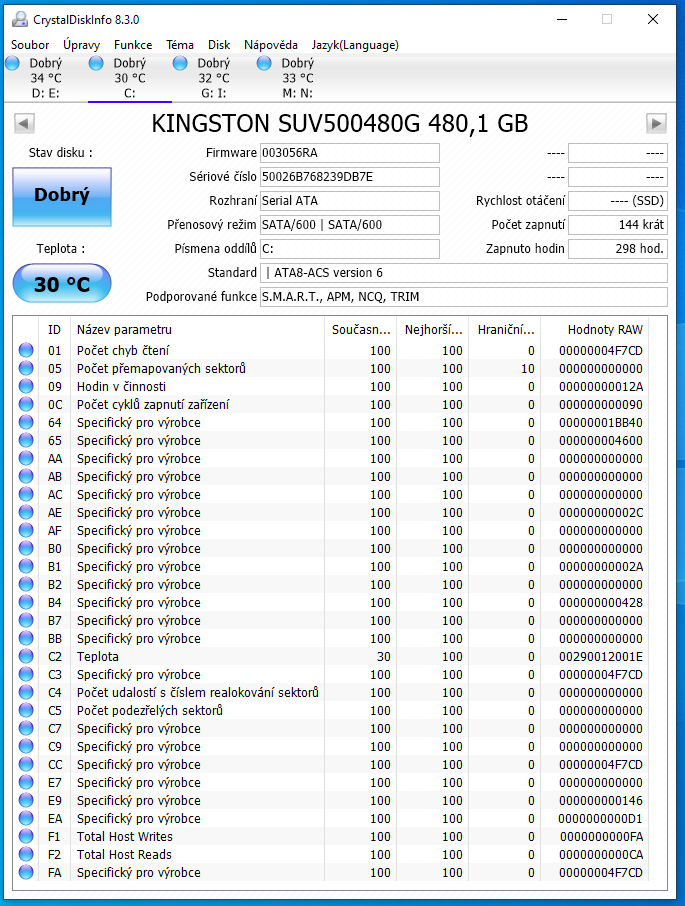This screenshot has width=685, height=906.
Task: Click the Současn... column header
Action: coord(361,329)
